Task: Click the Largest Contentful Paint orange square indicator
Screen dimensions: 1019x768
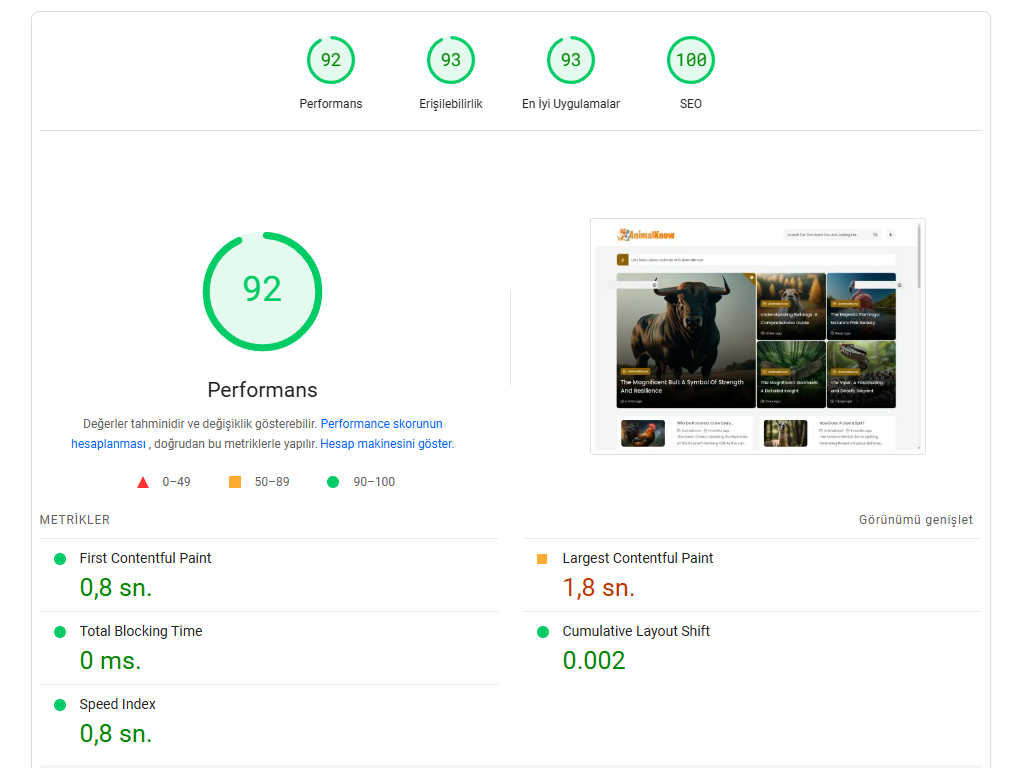Action: pos(542,559)
